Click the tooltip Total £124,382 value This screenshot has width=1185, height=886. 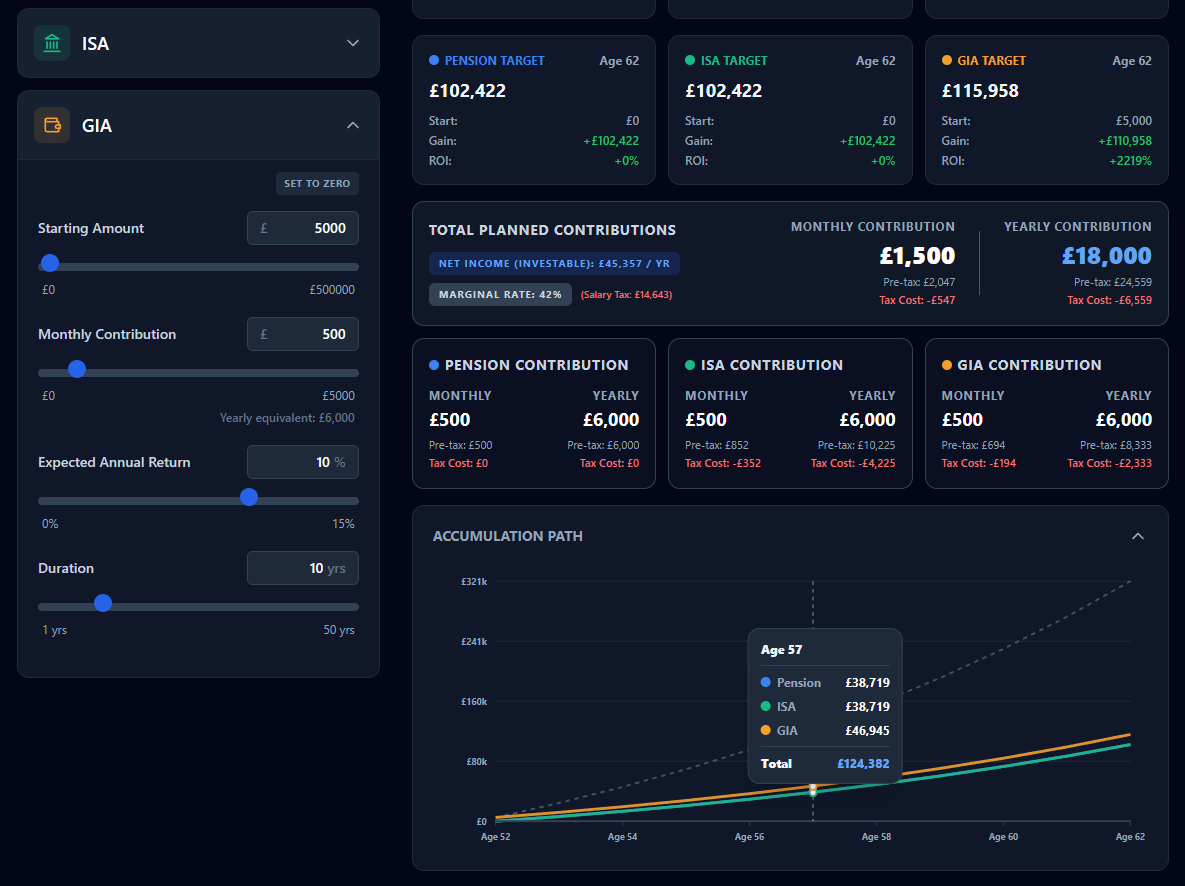click(863, 764)
